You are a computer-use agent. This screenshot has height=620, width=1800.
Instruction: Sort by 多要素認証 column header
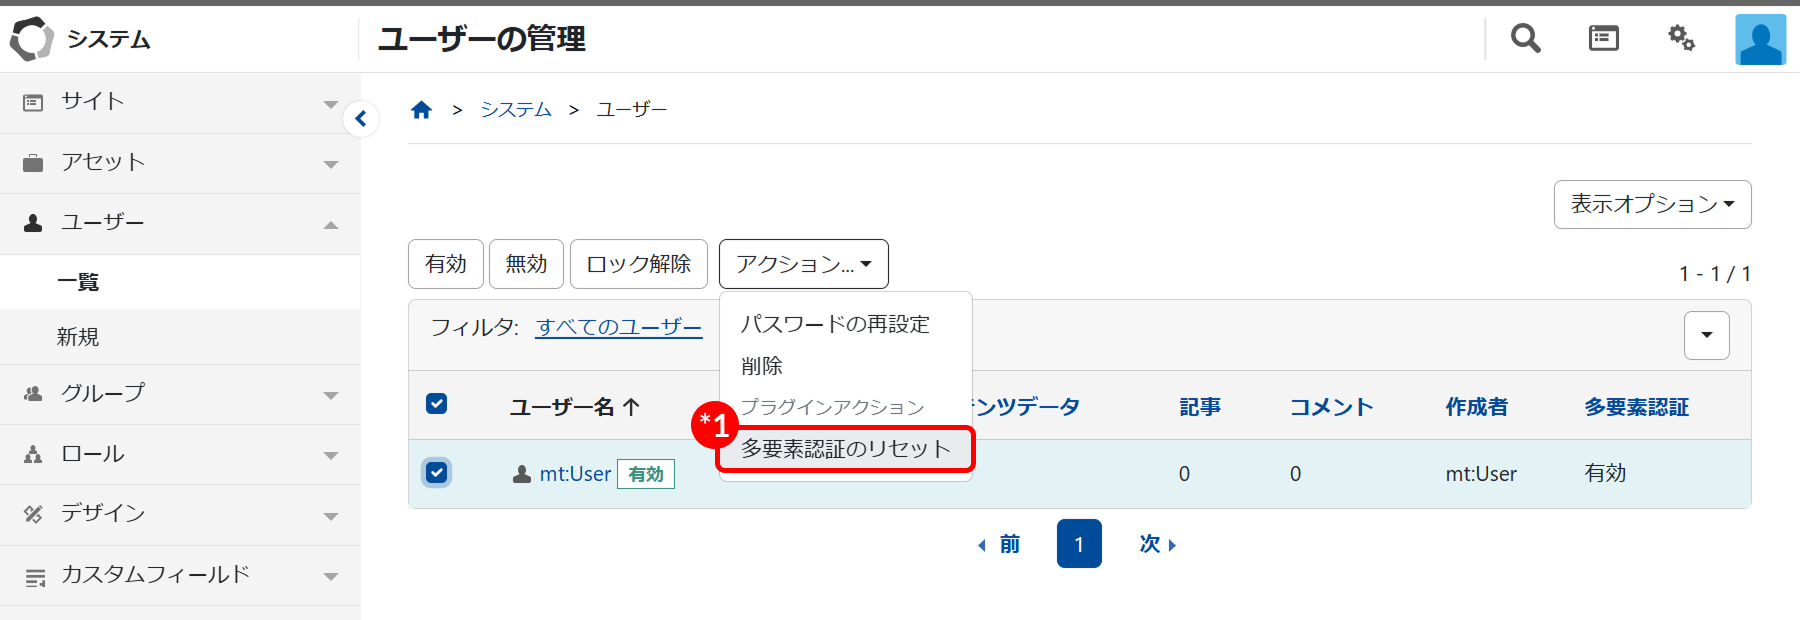coord(1636,407)
